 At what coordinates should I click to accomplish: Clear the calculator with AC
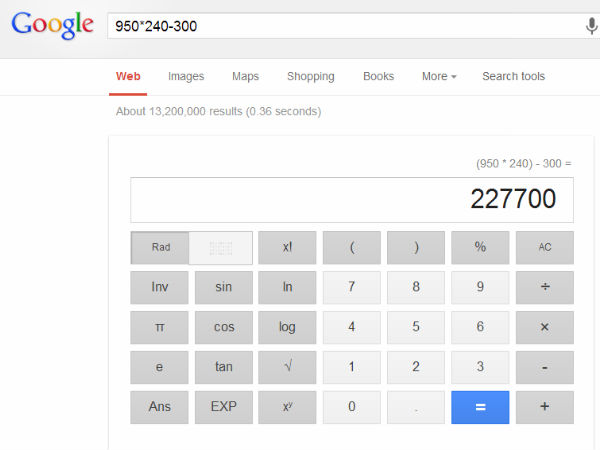coord(545,247)
